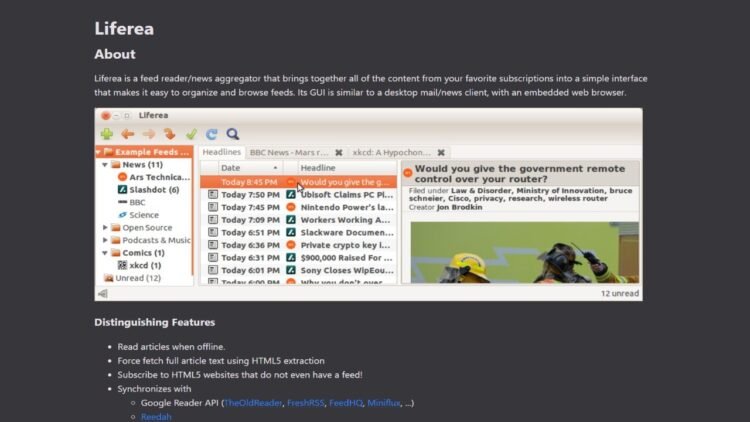
Task: Select Slashdot (6) feed in sidebar
Action: coord(154,190)
